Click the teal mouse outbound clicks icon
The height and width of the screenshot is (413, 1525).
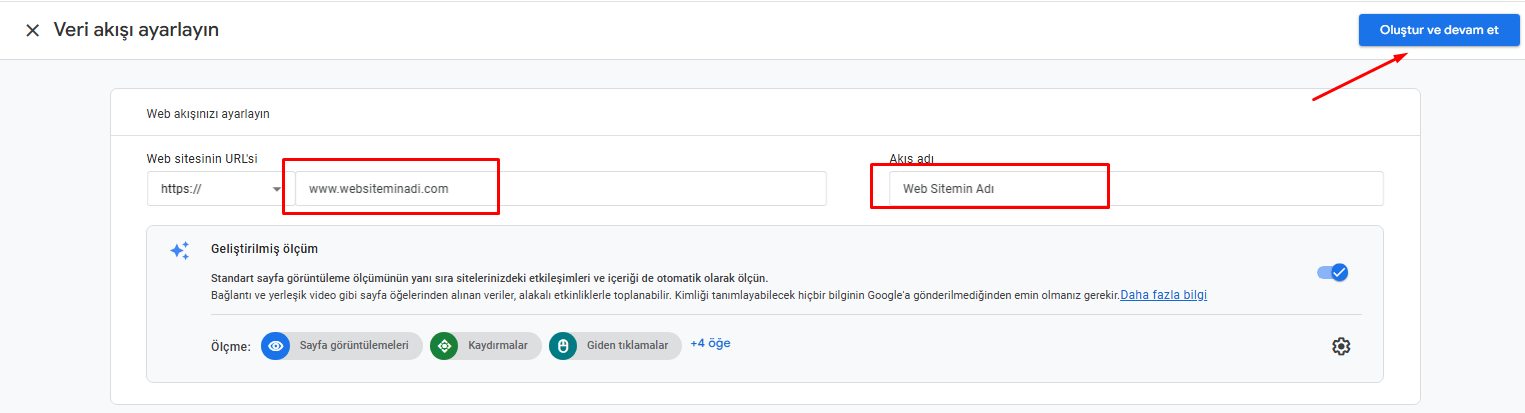pos(563,346)
